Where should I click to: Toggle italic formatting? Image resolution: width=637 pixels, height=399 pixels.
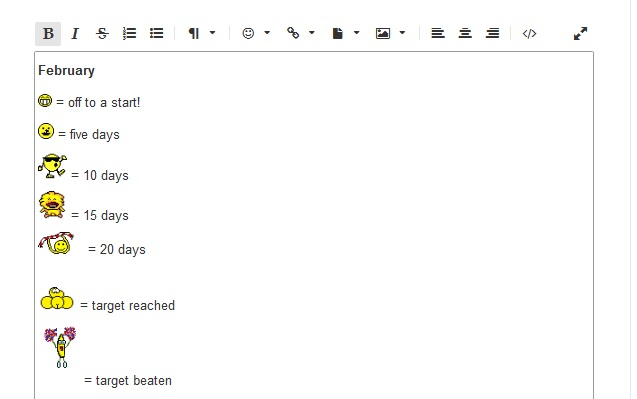[x=75, y=34]
